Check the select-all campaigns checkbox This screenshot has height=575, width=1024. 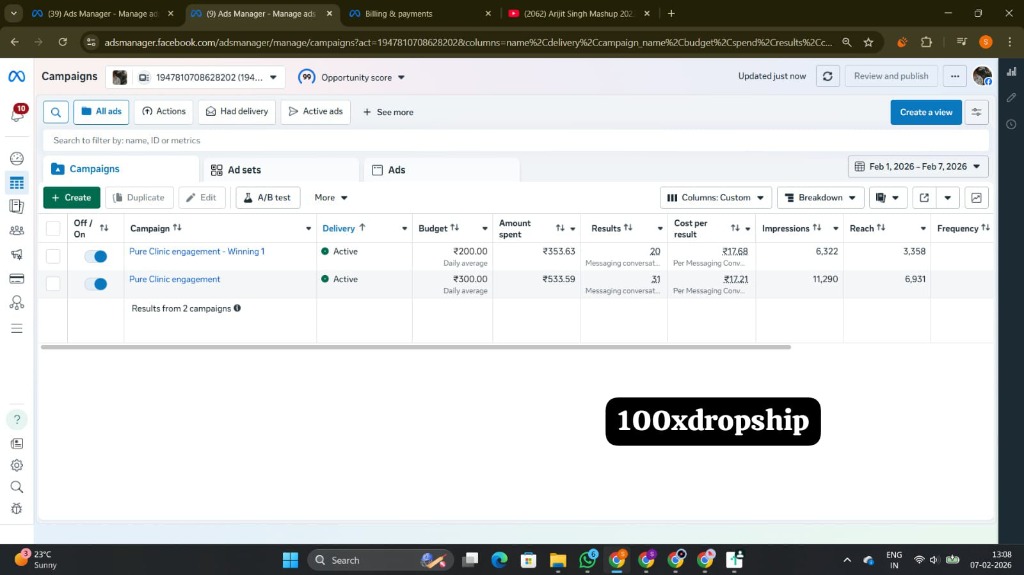pyautogui.click(x=53, y=228)
